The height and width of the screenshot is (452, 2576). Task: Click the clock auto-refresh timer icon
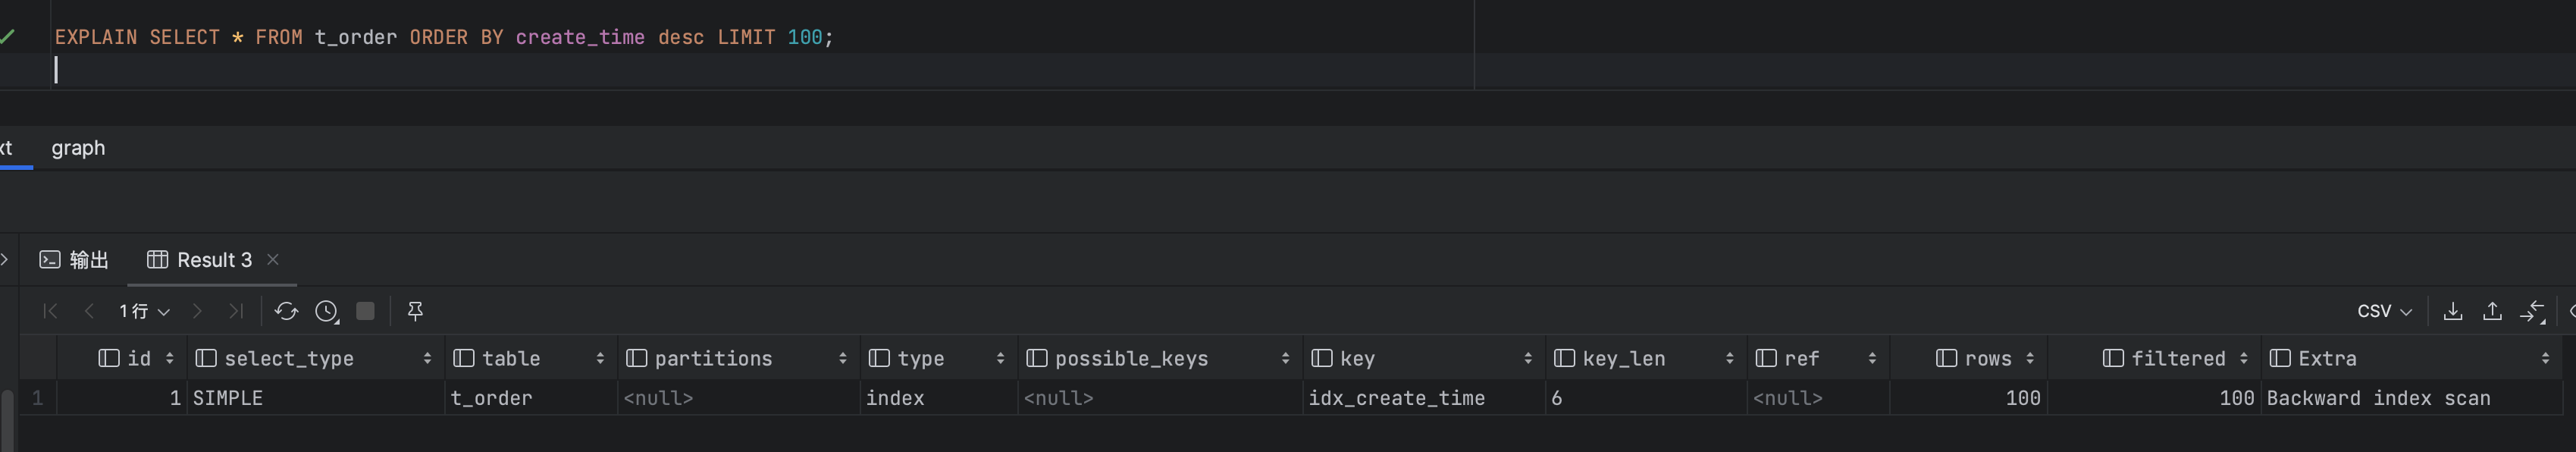click(326, 311)
